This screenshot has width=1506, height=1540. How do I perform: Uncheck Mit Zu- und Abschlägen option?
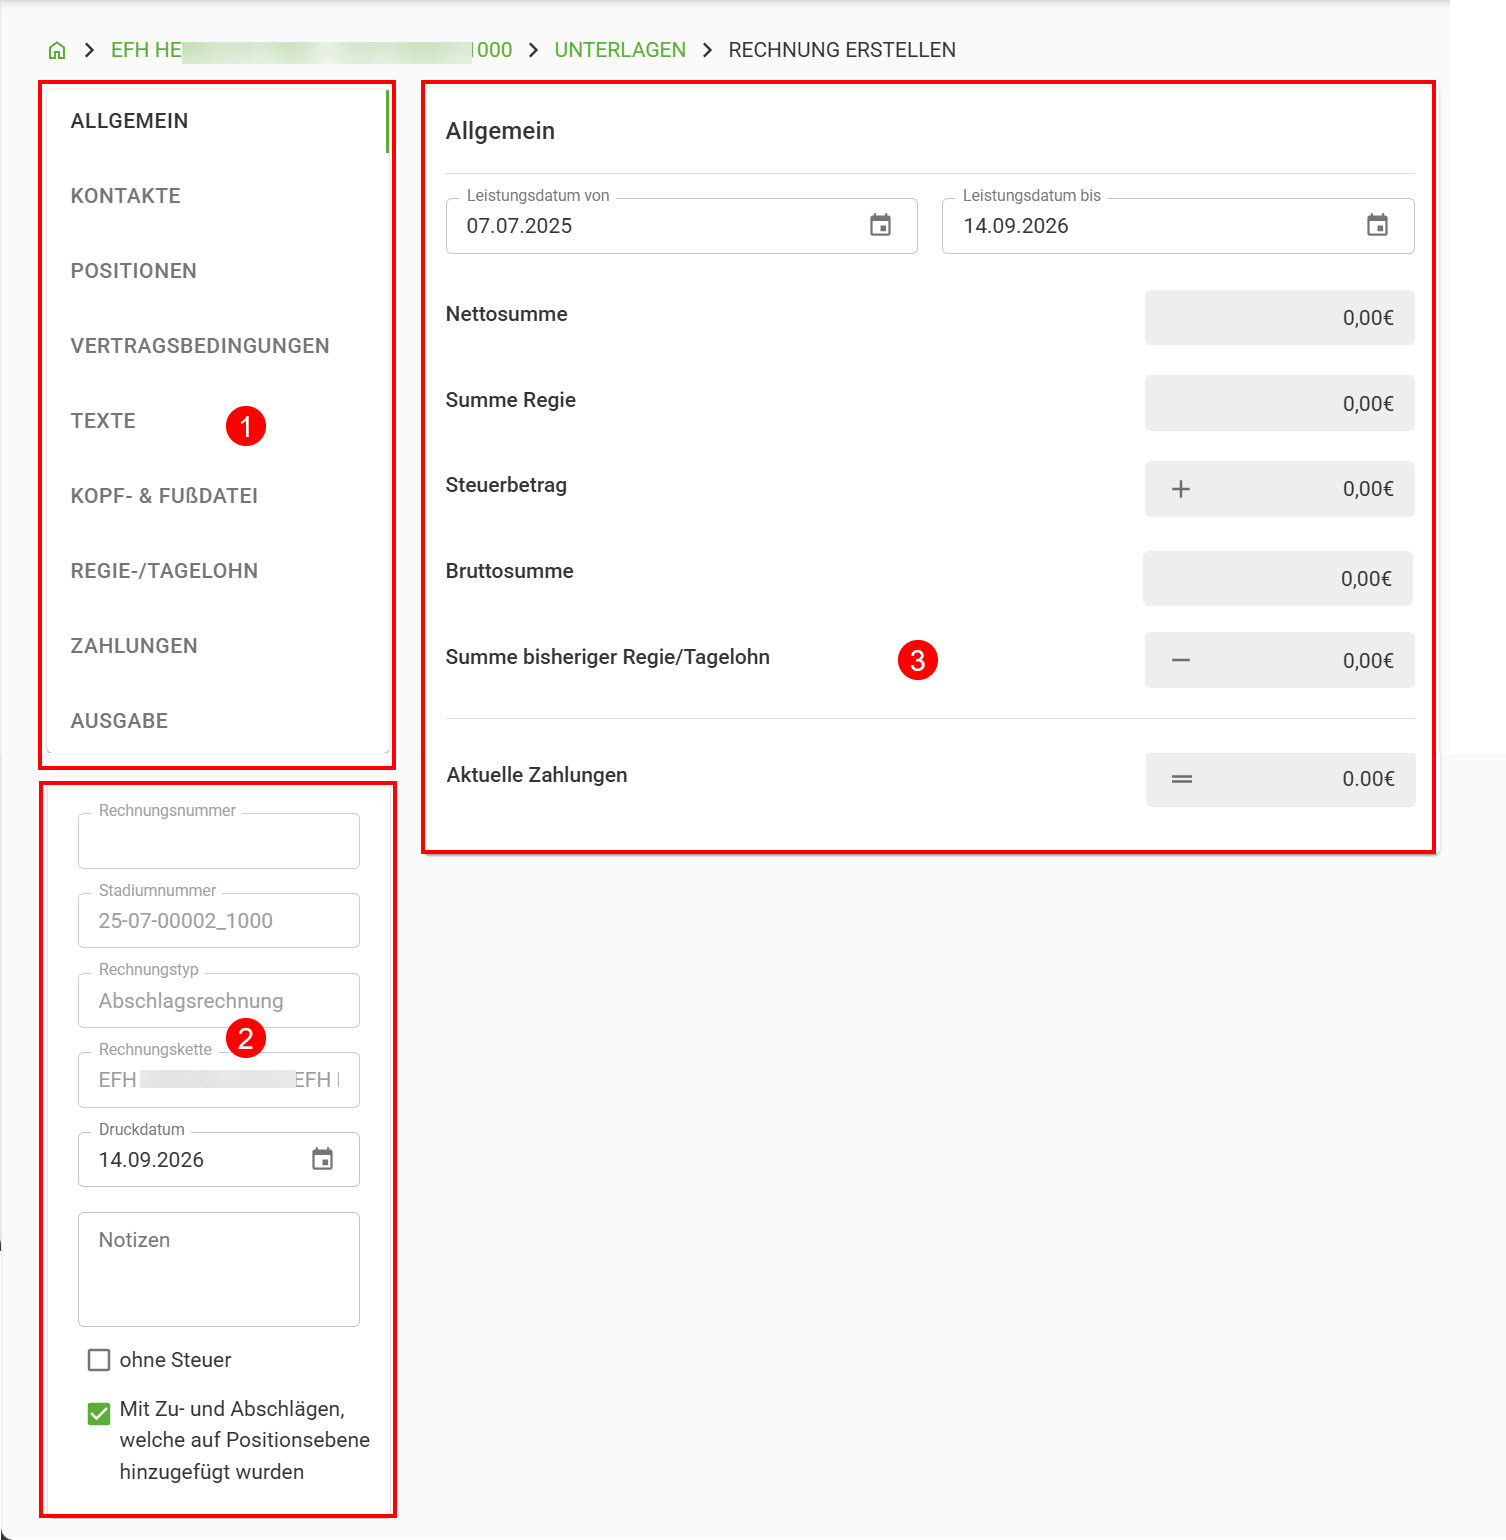99,1413
